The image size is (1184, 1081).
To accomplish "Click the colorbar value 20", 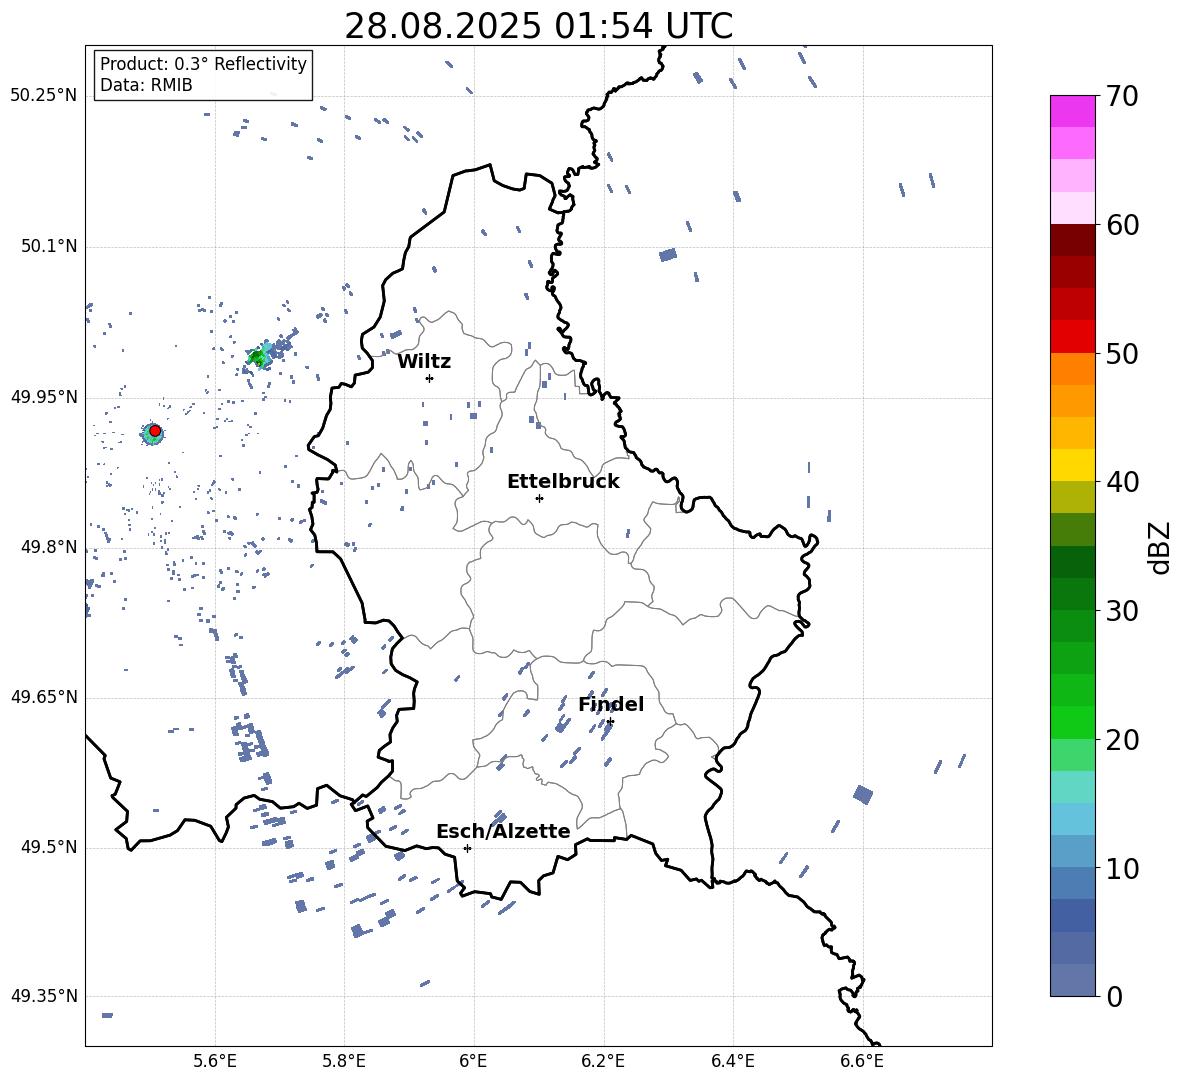I will tap(1122, 740).
